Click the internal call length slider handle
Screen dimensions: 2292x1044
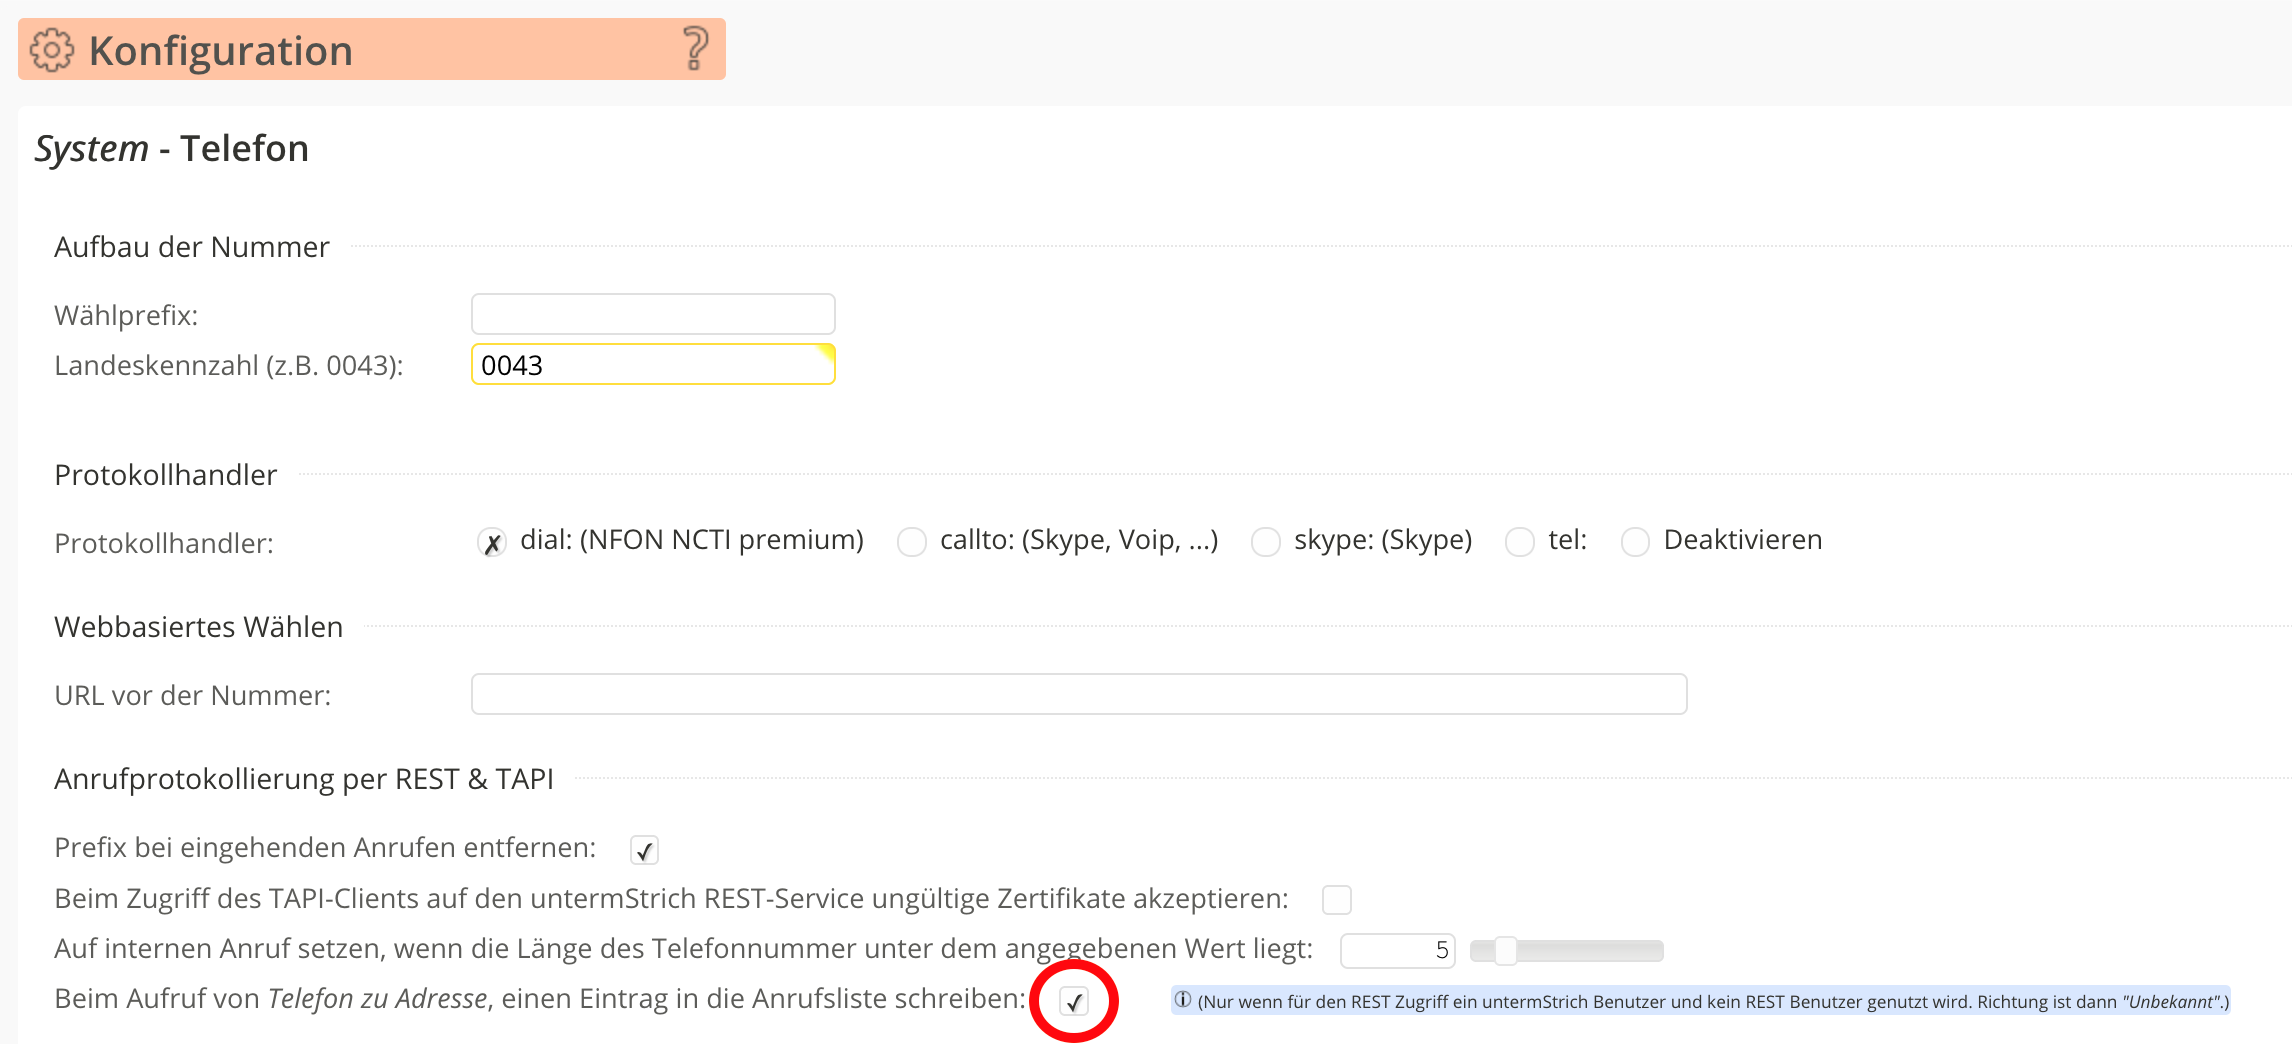click(x=1505, y=950)
